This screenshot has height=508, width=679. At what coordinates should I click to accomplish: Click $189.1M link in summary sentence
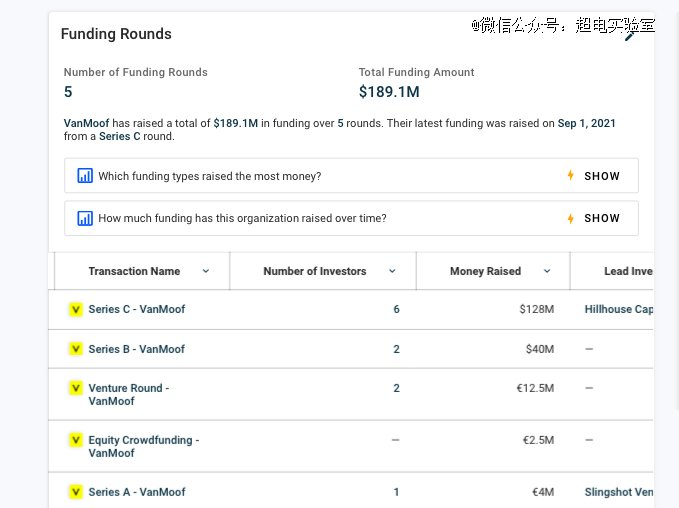point(236,123)
